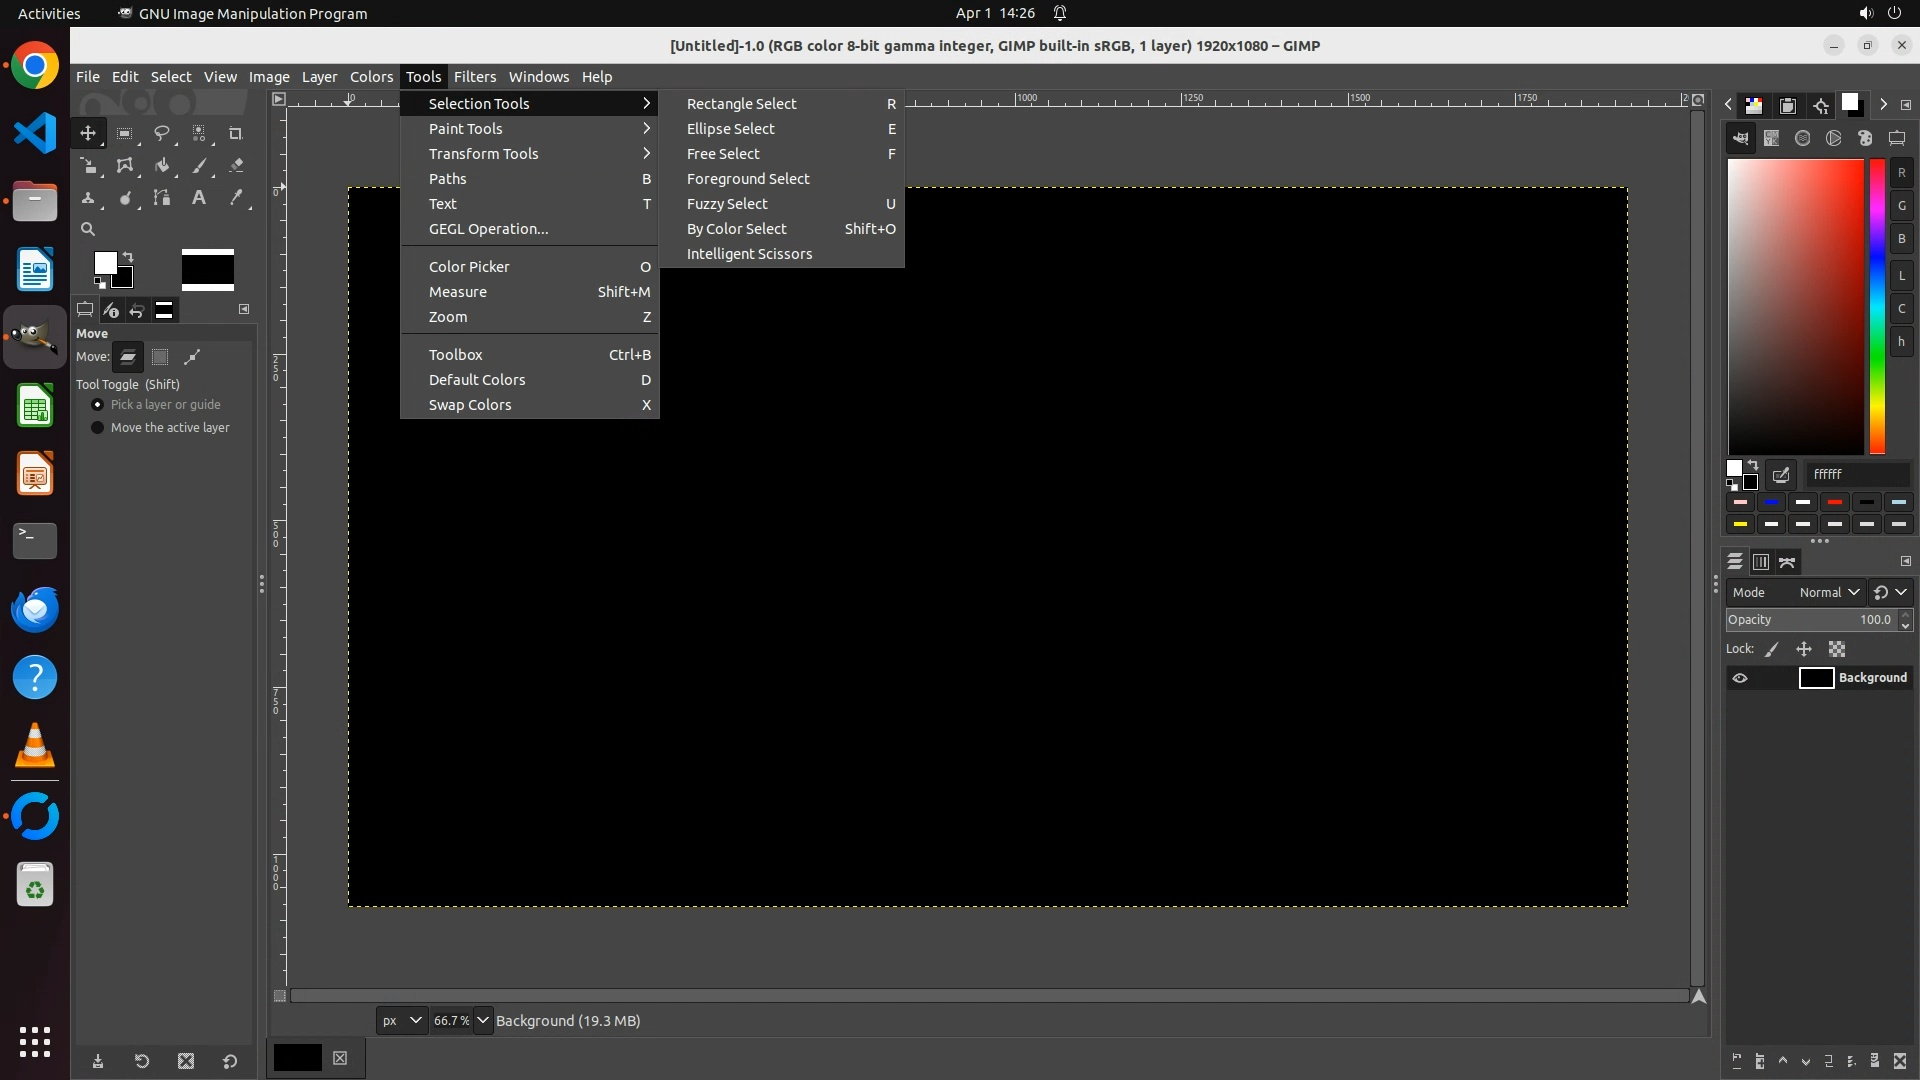
Task: Pick the Free Select lasso tool
Action: 162,133
